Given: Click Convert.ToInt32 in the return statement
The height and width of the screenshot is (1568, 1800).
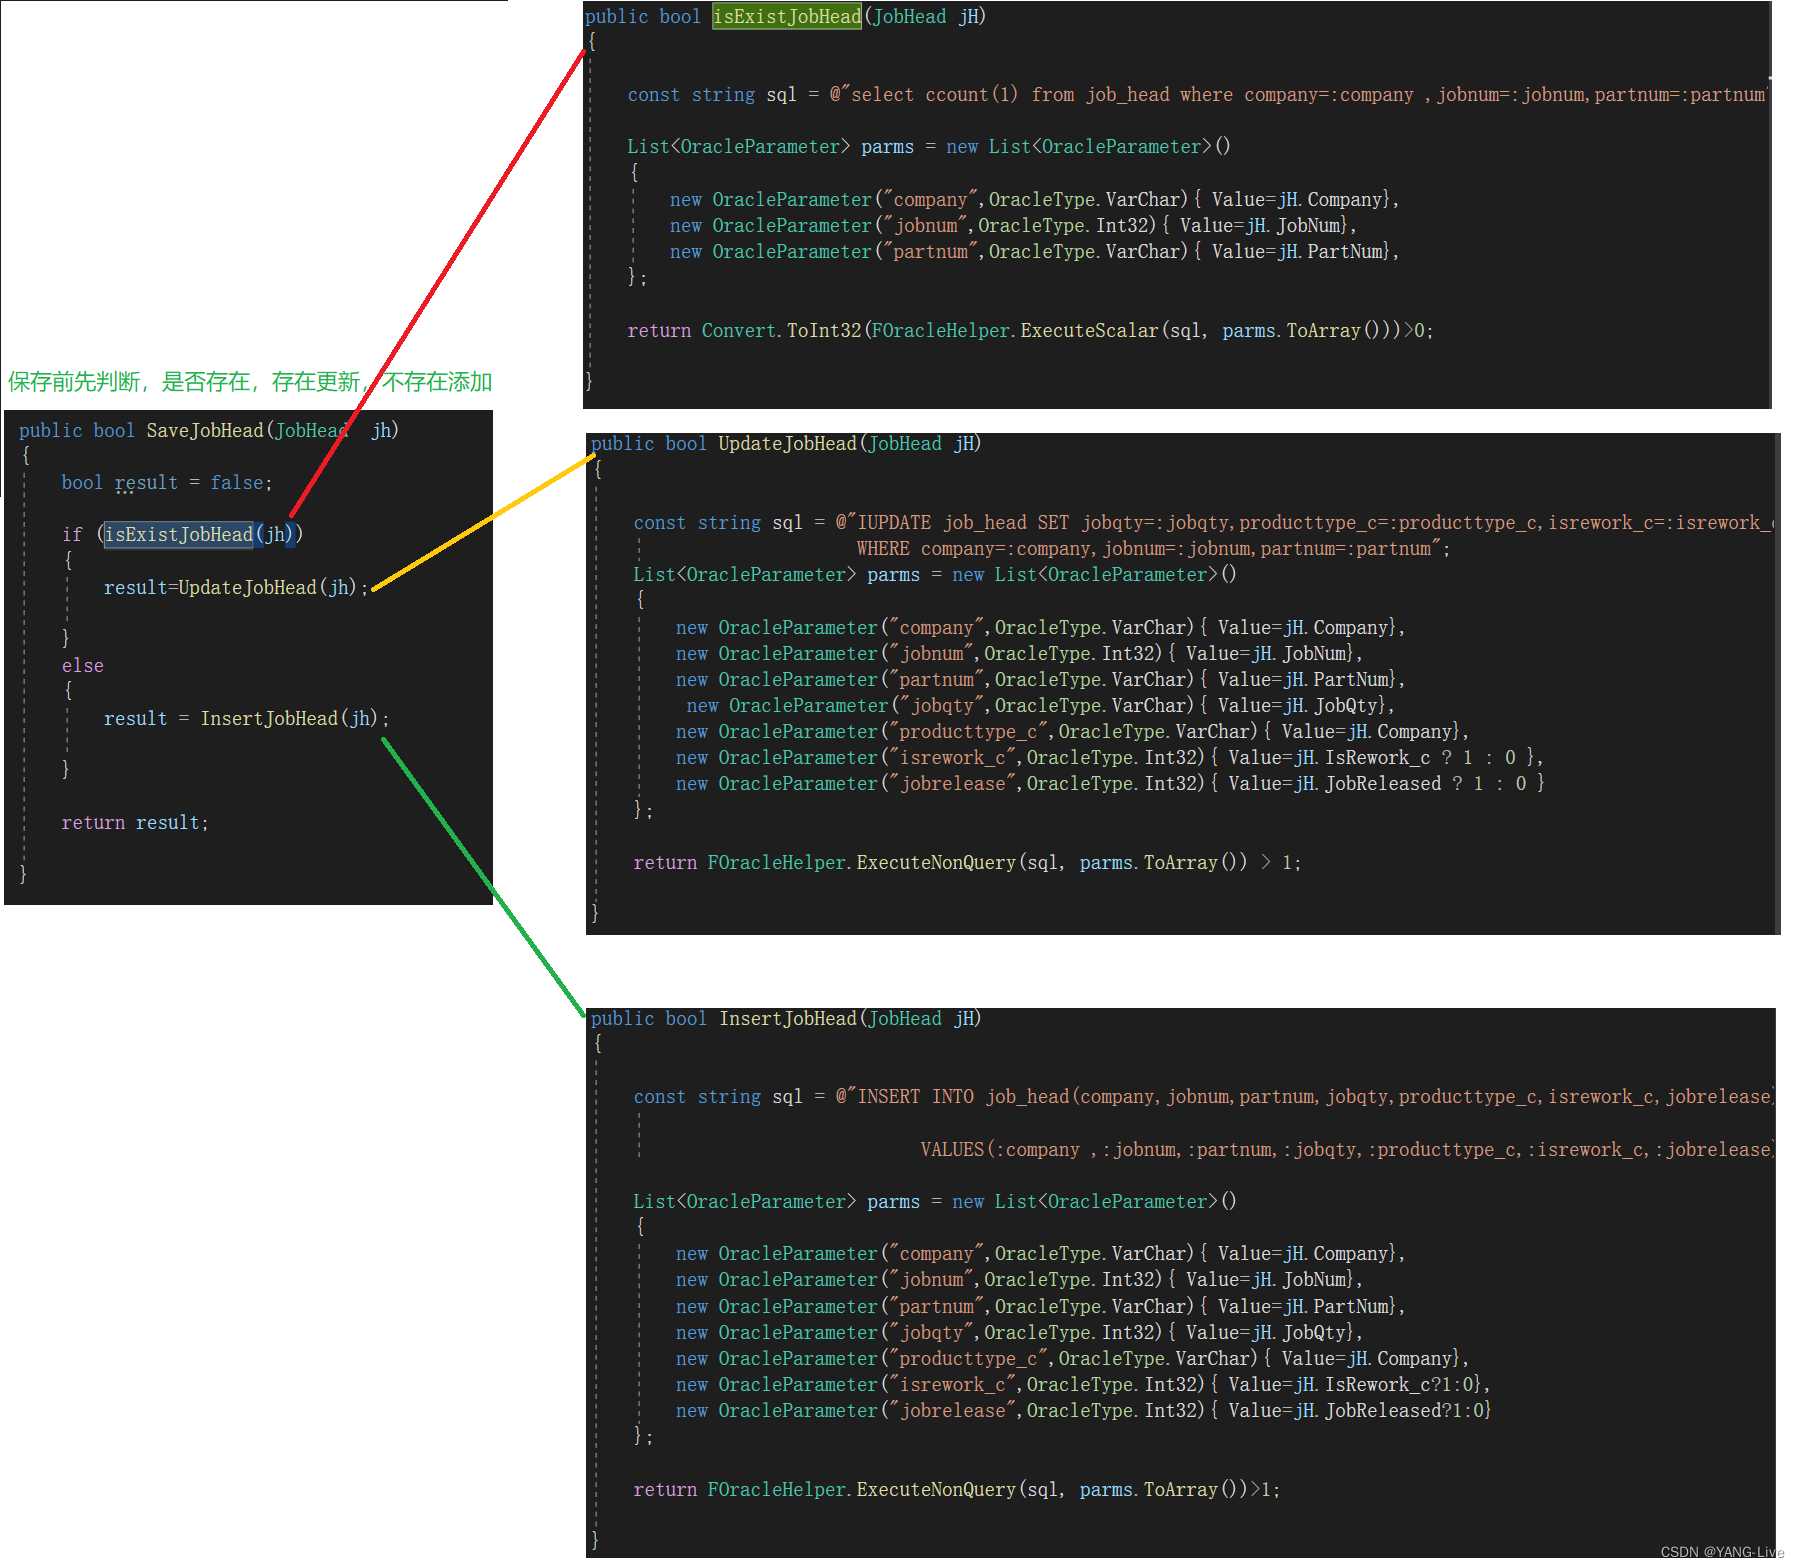Looking at the screenshot, I should pos(781,331).
